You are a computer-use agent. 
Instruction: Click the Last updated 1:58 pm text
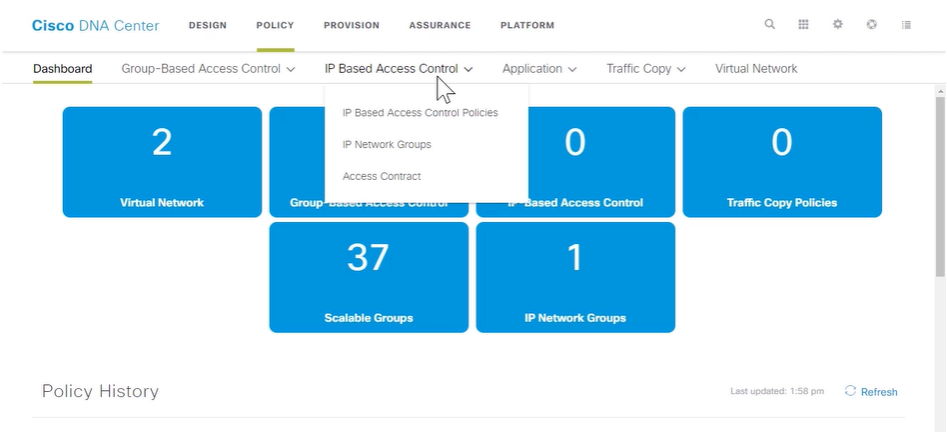[775, 392]
